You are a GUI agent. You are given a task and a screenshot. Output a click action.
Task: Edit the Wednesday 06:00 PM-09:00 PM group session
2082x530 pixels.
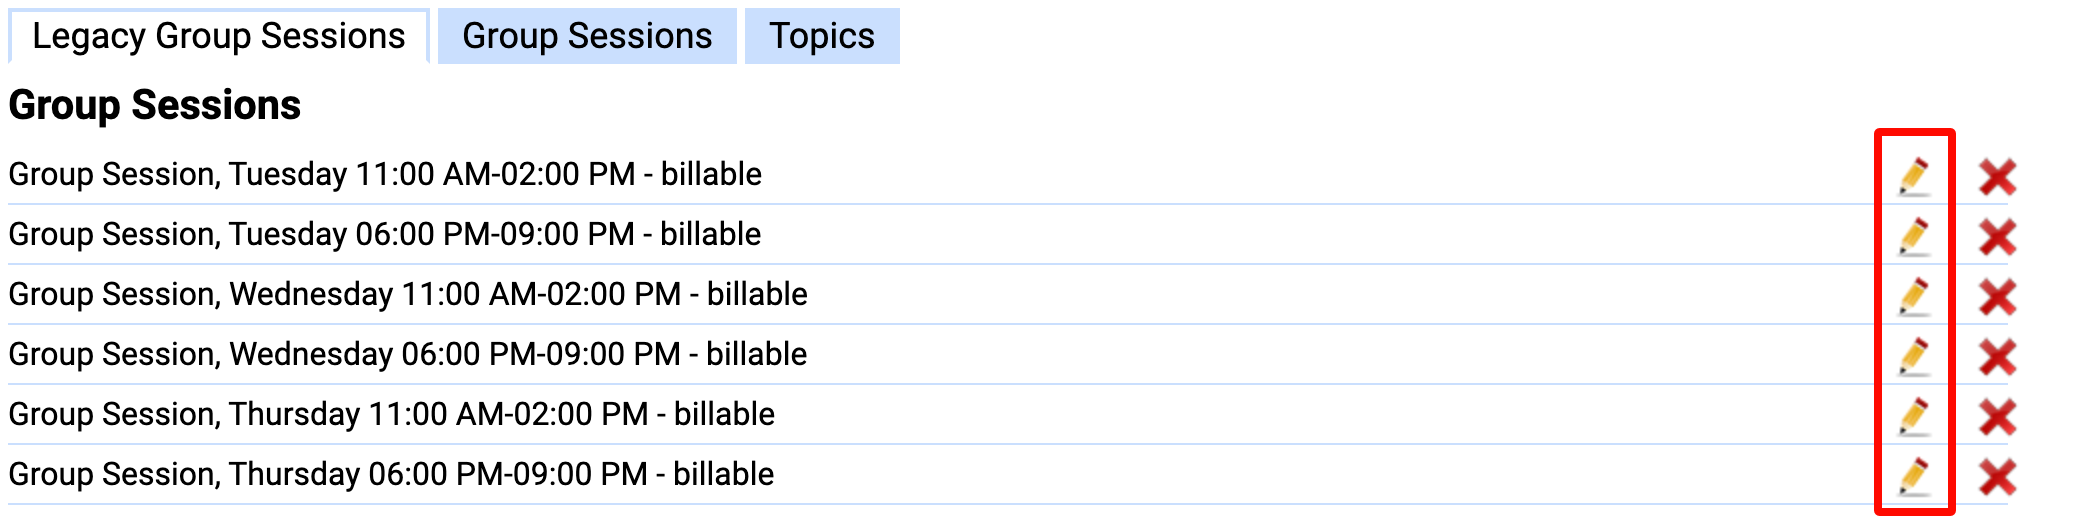(x=1914, y=357)
